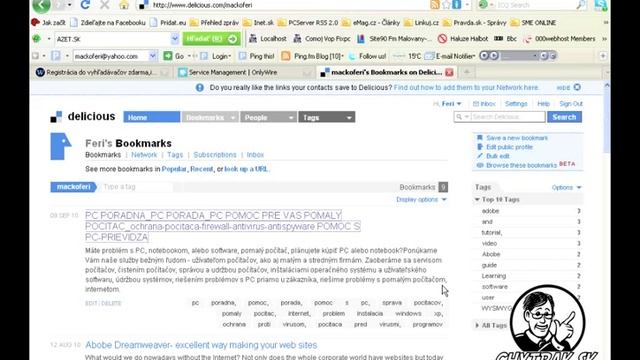Click the green Go icon in toolbar

click(168, 56)
